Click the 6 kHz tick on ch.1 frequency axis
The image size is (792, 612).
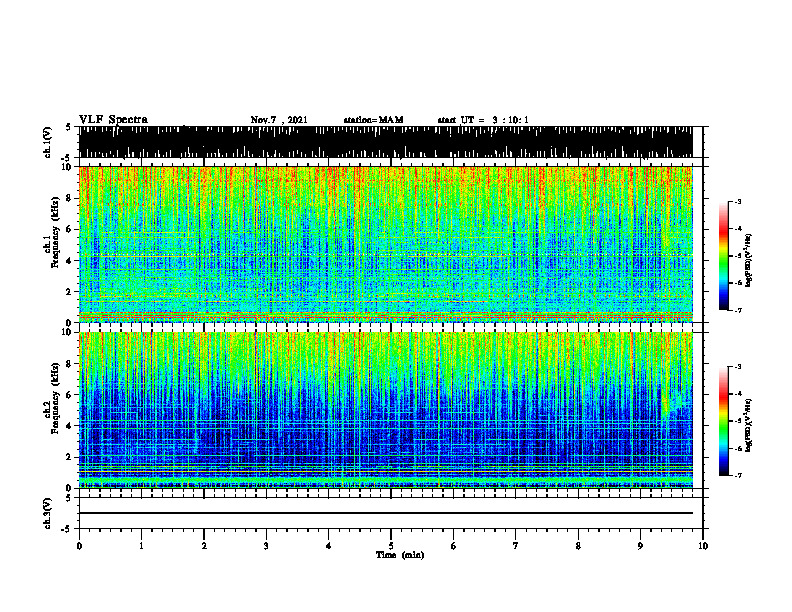pyautogui.click(x=70, y=229)
